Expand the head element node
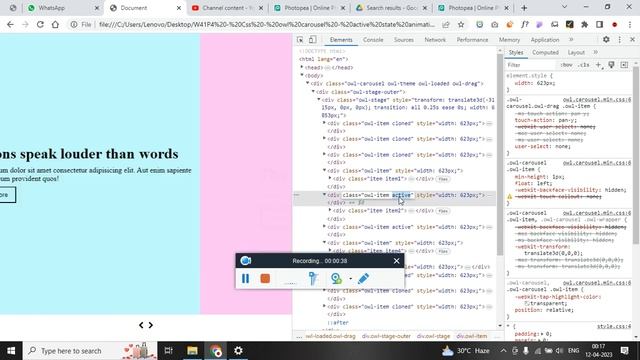 tap(302, 67)
